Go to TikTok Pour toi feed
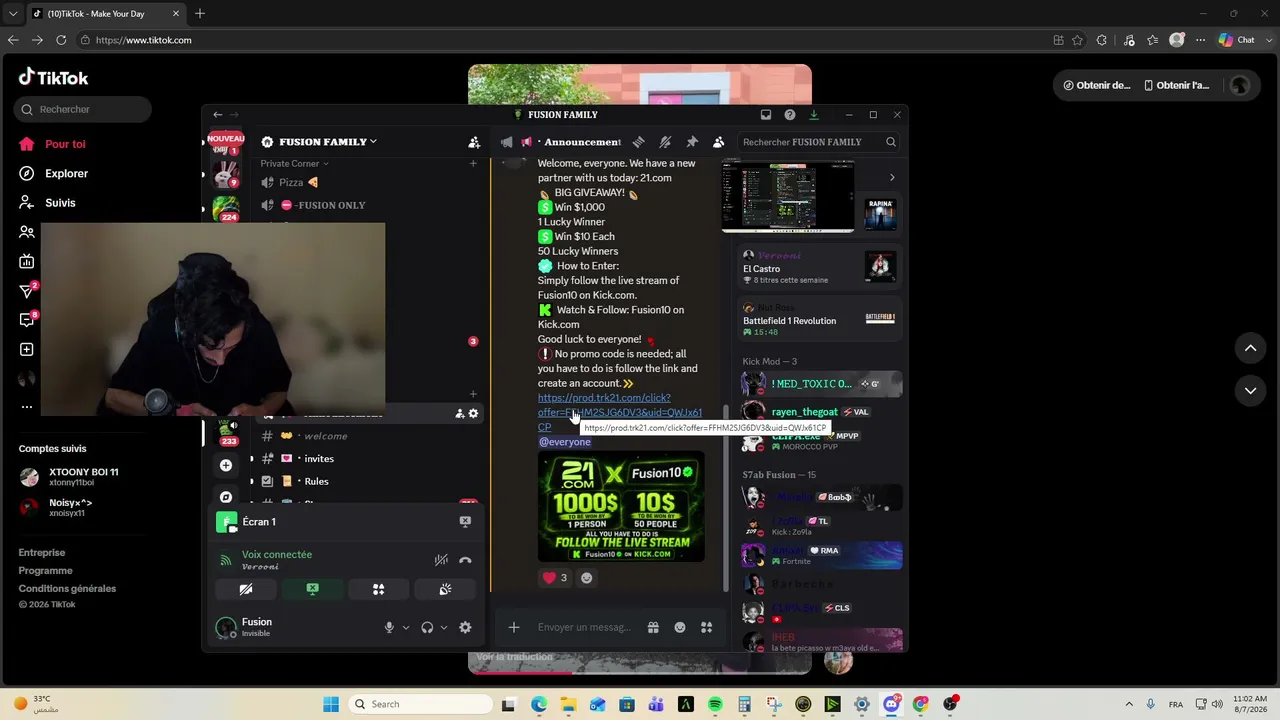 tap(53, 144)
